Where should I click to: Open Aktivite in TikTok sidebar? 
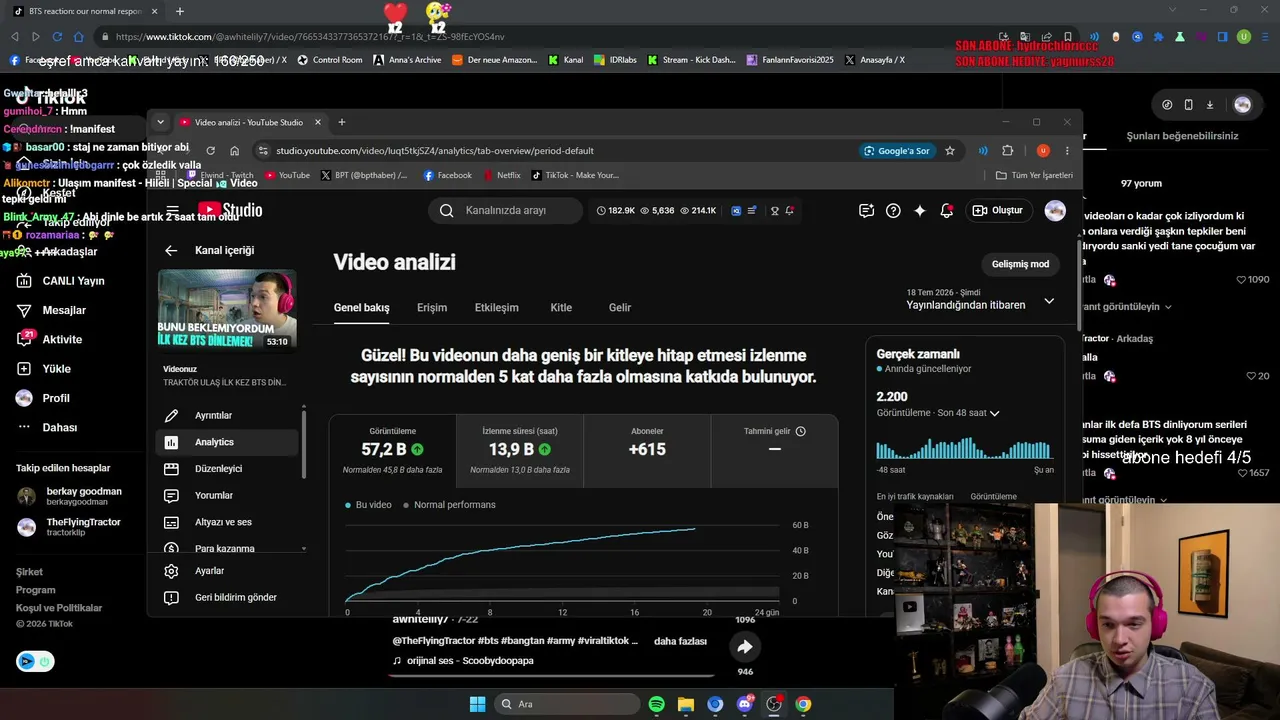pyautogui.click(x=50, y=340)
